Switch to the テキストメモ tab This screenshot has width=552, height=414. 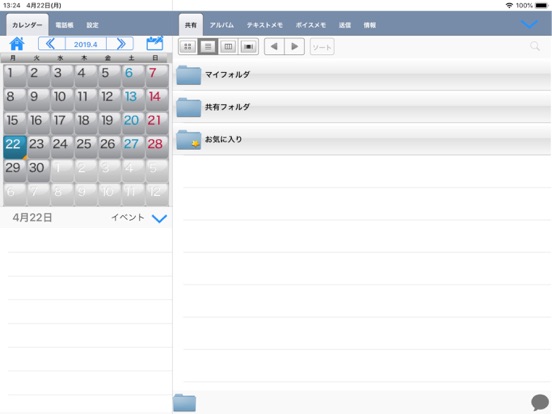point(265,25)
